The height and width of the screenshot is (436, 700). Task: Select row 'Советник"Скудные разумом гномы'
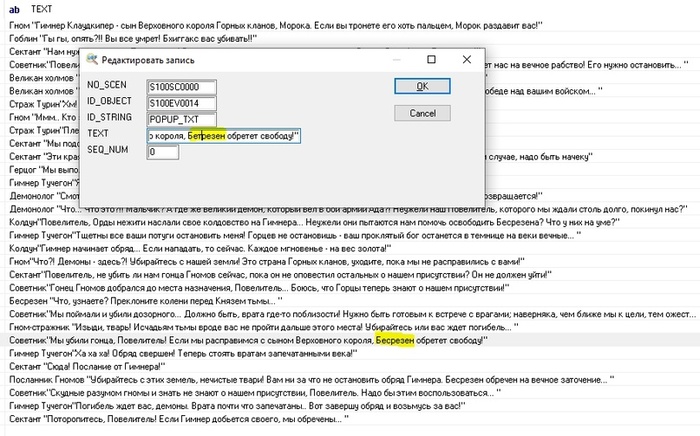(350, 393)
